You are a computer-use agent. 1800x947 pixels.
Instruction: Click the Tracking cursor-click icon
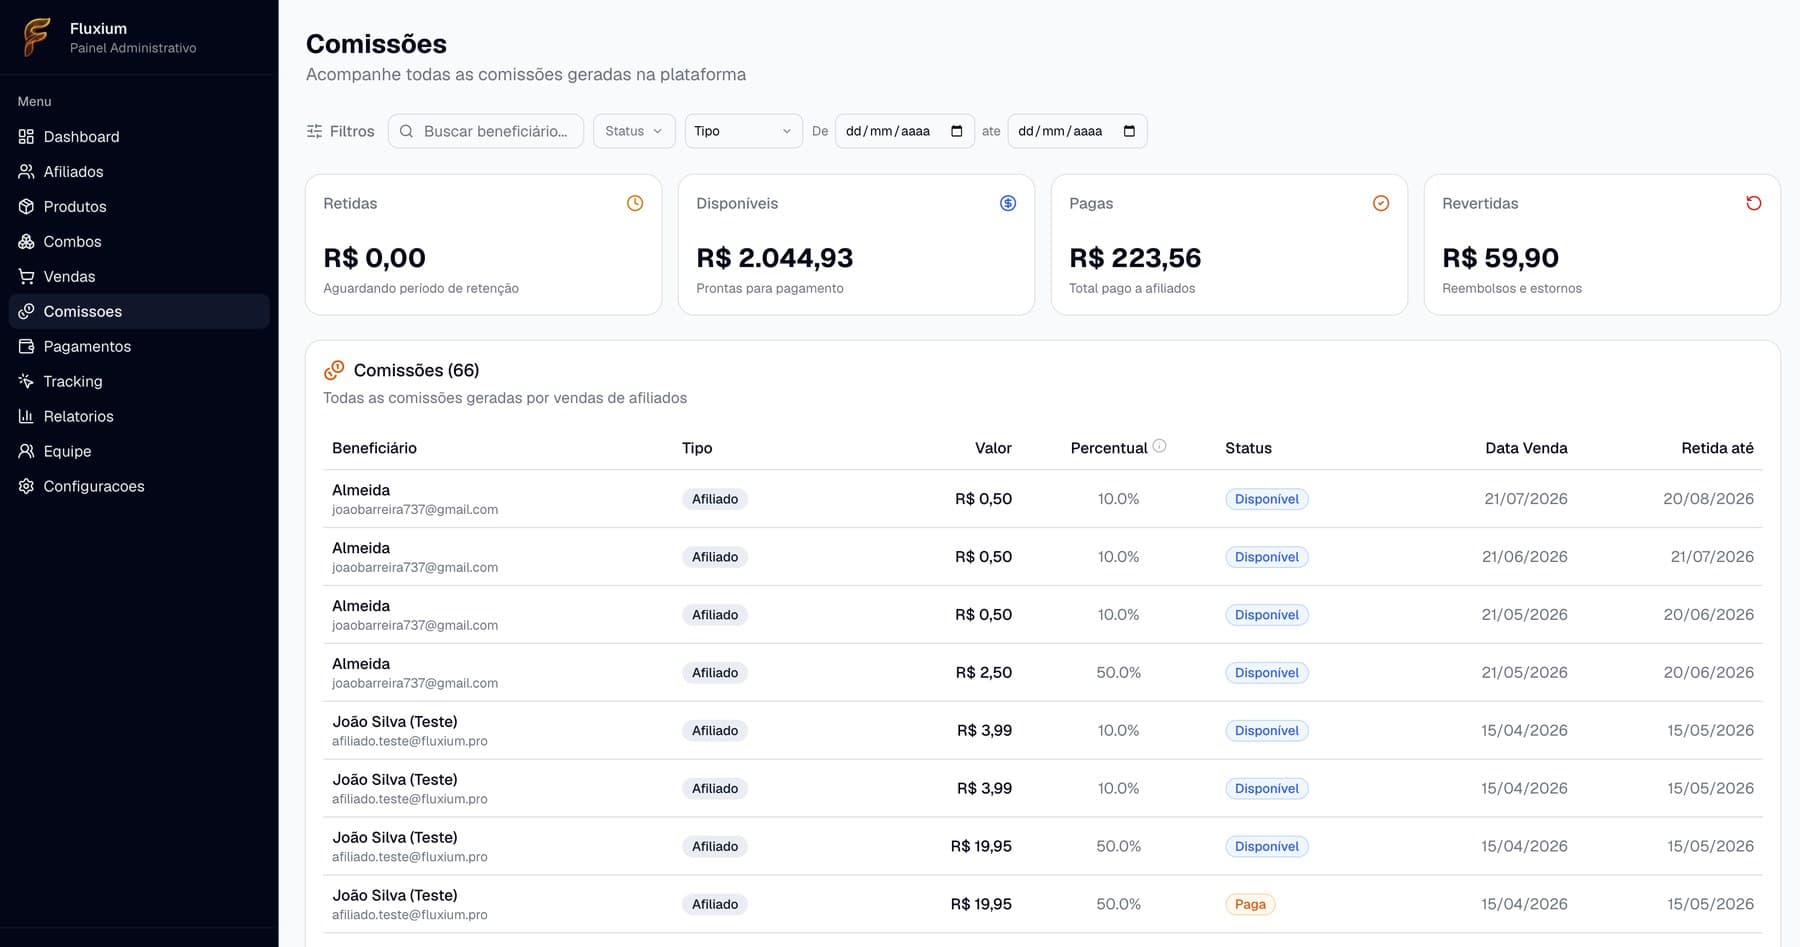26,381
